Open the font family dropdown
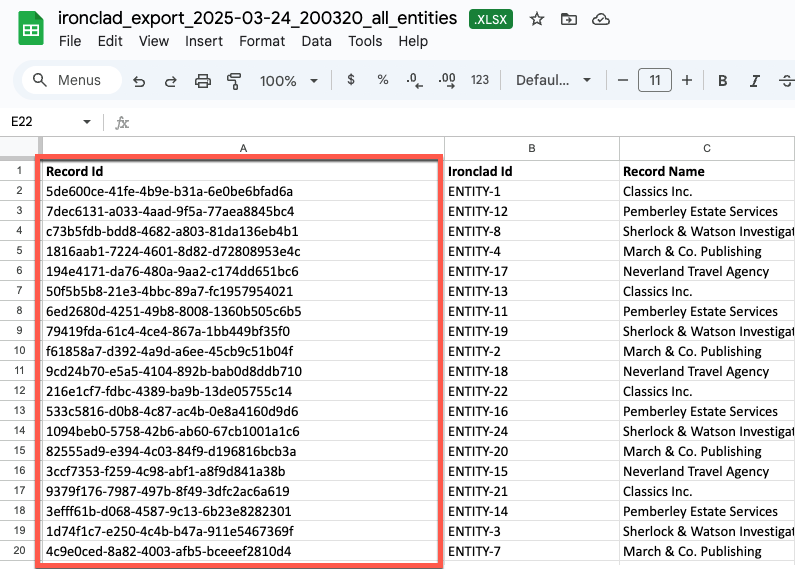The image size is (795, 569). pos(554,80)
